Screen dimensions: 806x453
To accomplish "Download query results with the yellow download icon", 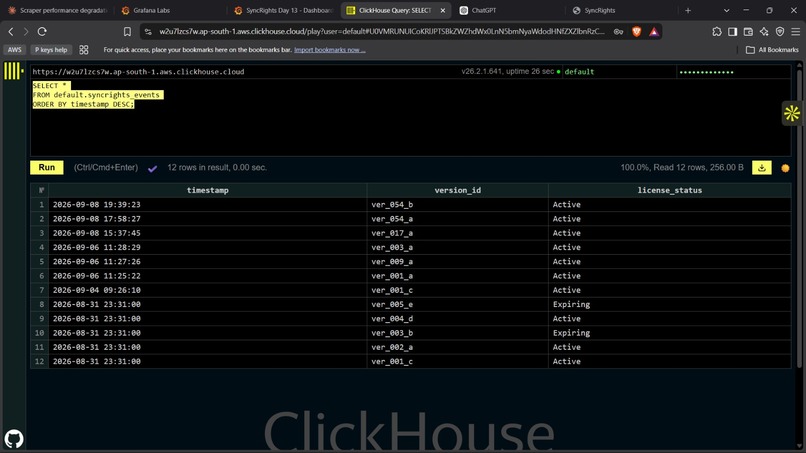I will tap(762, 168).
